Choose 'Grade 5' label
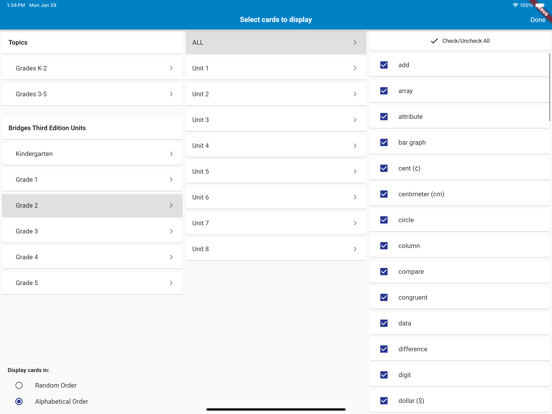 click(x=27, y=283)
